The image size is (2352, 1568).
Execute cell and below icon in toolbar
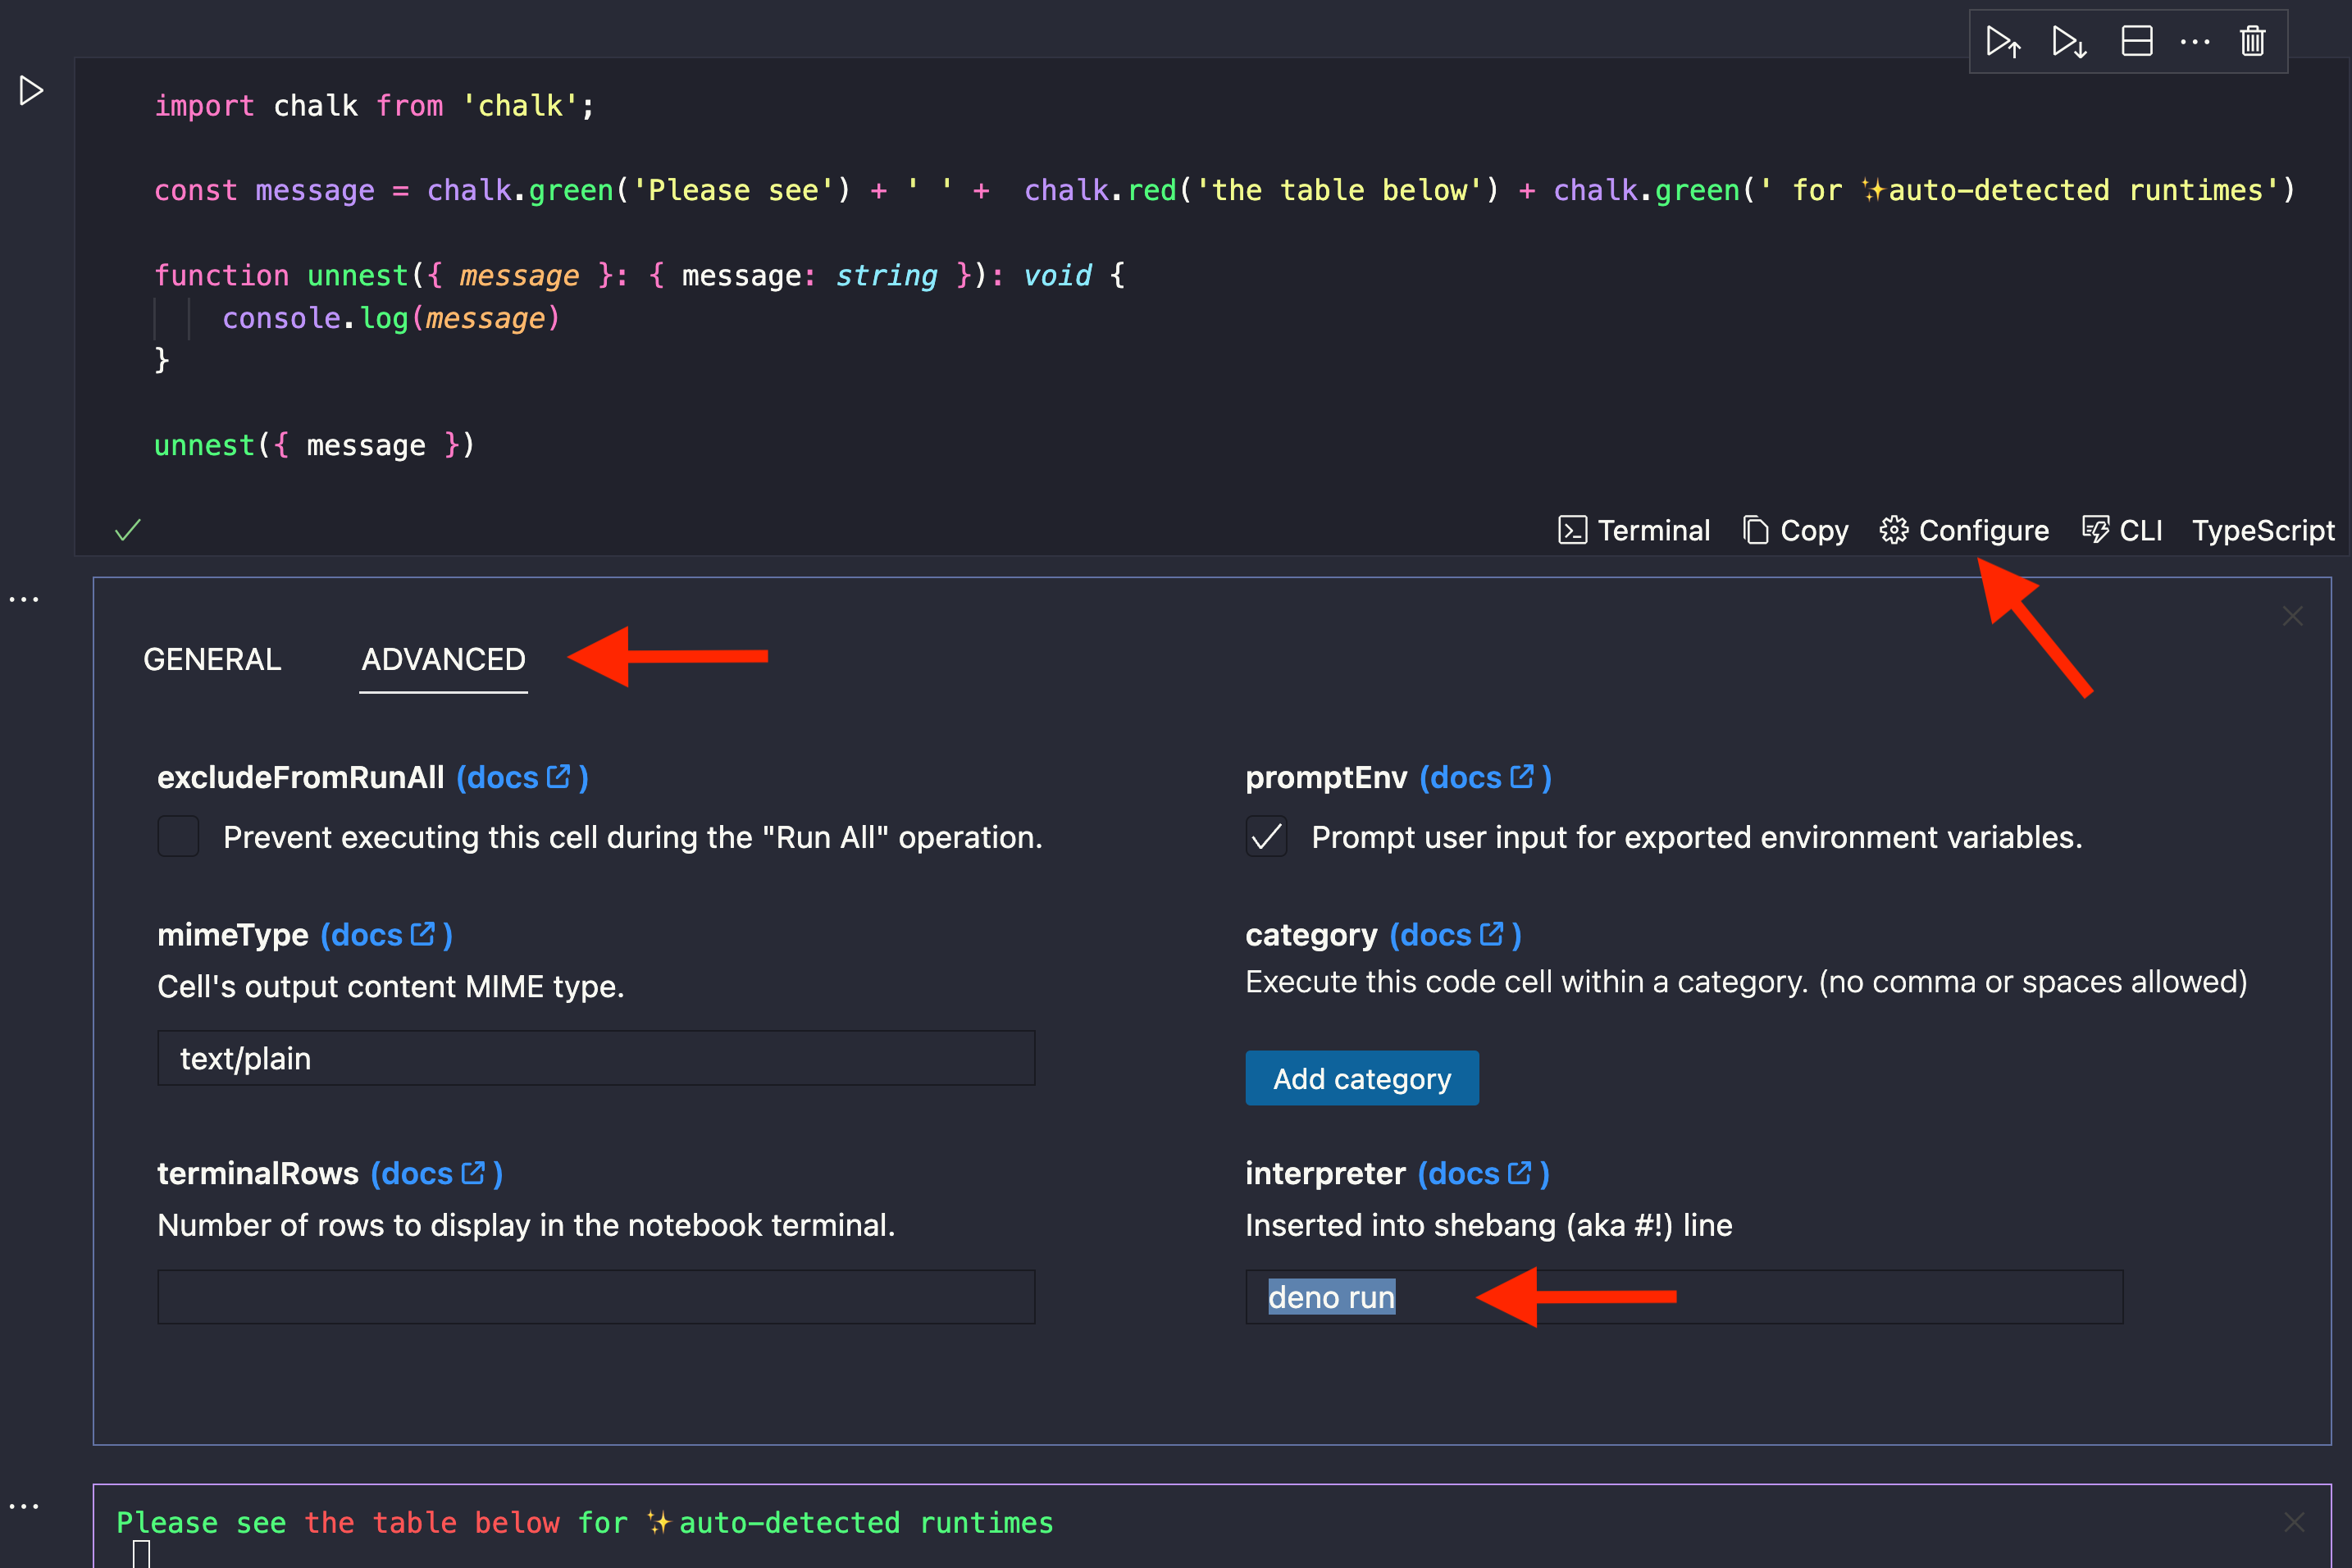pos(2069,41)
